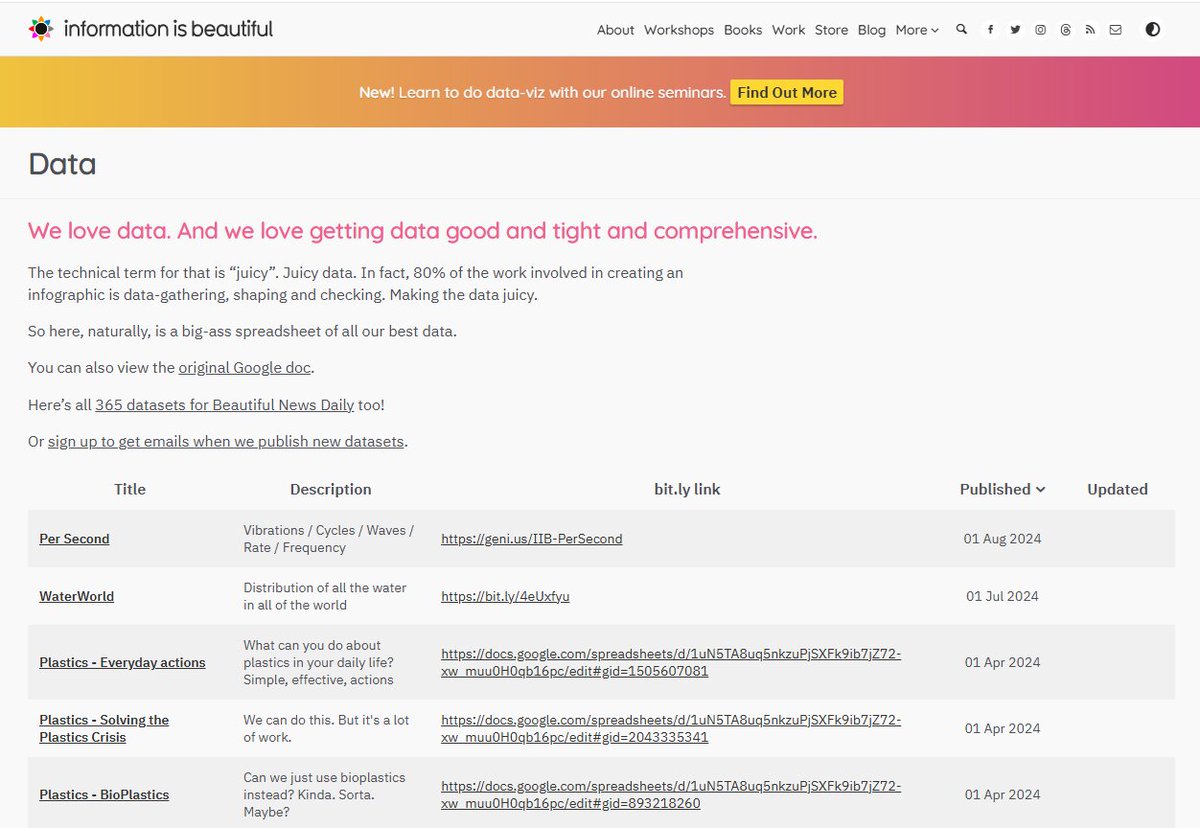1200x828 pixels.
Task: Click the Updated column header
Action: coord(1117,489)
